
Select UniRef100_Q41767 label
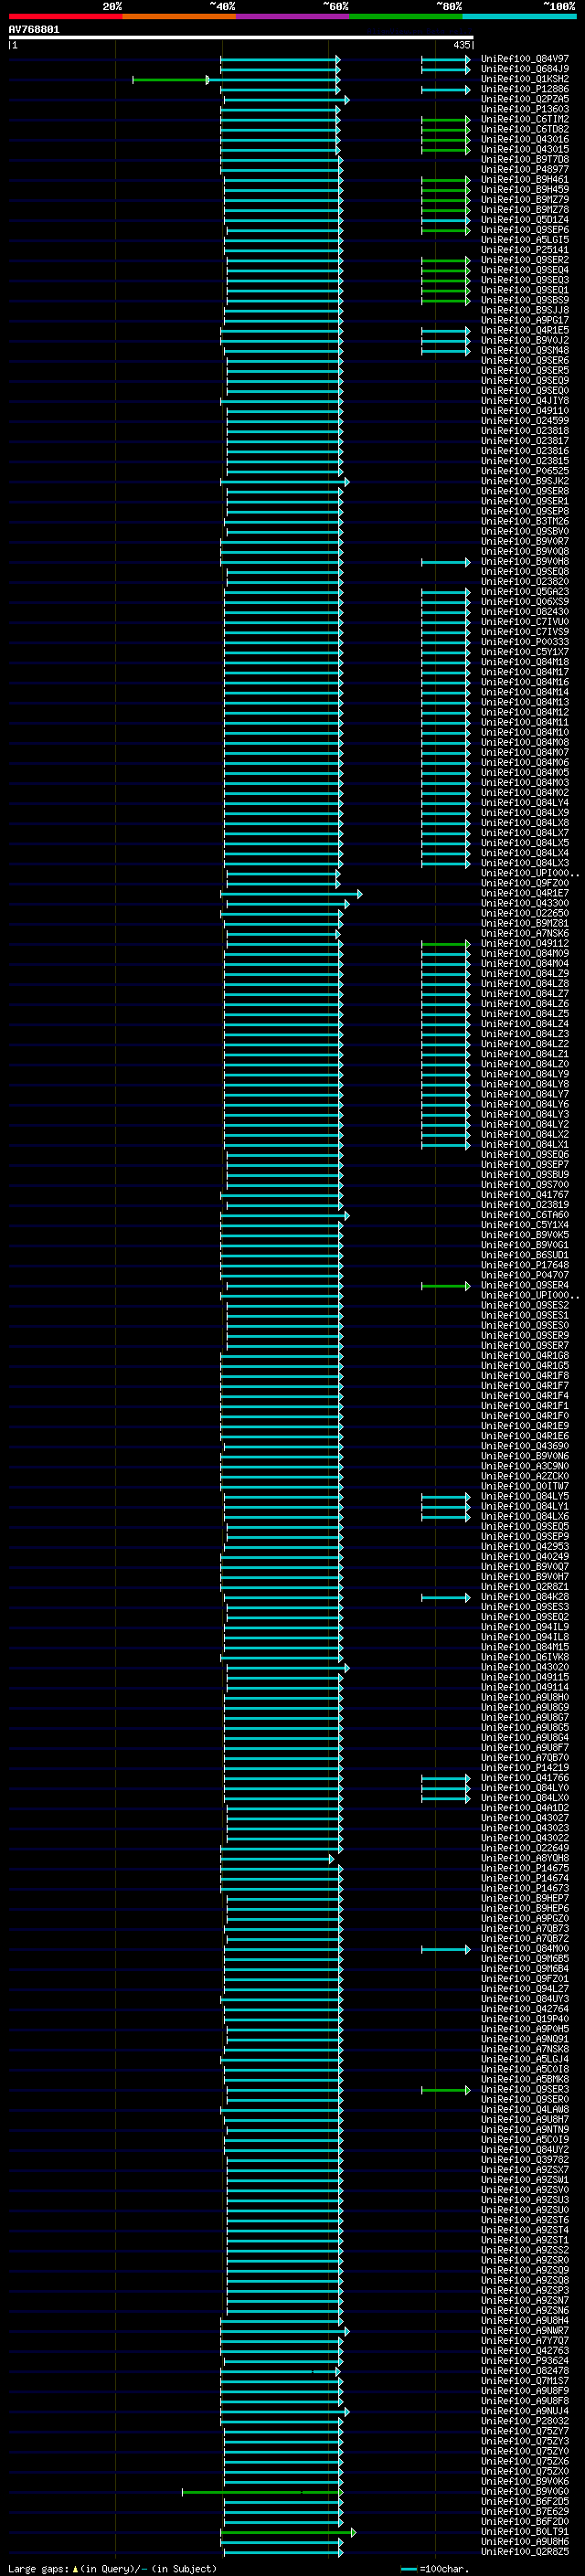point(525,1194)
